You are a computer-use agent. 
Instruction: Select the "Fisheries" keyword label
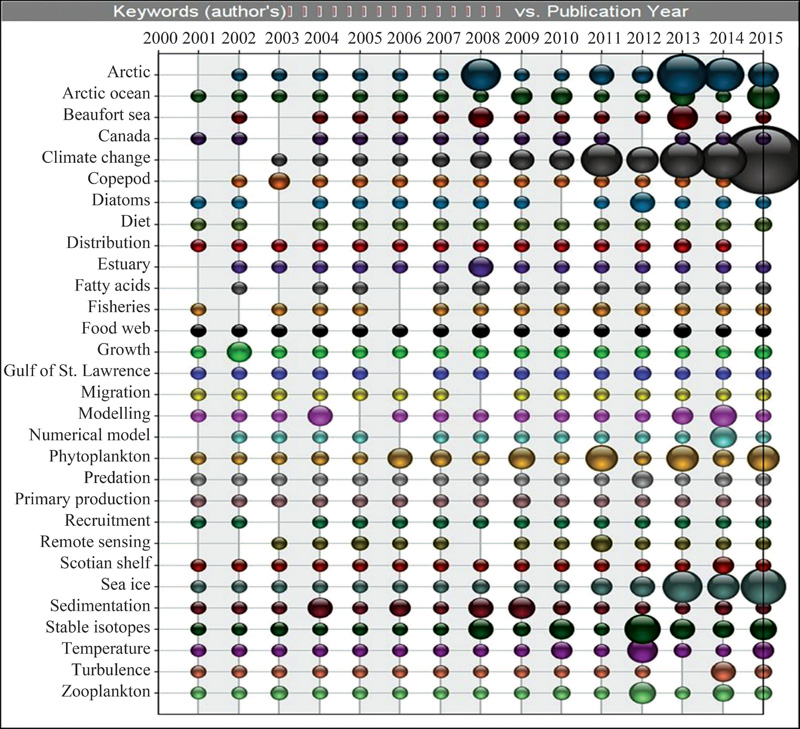[x=119, y=307]
